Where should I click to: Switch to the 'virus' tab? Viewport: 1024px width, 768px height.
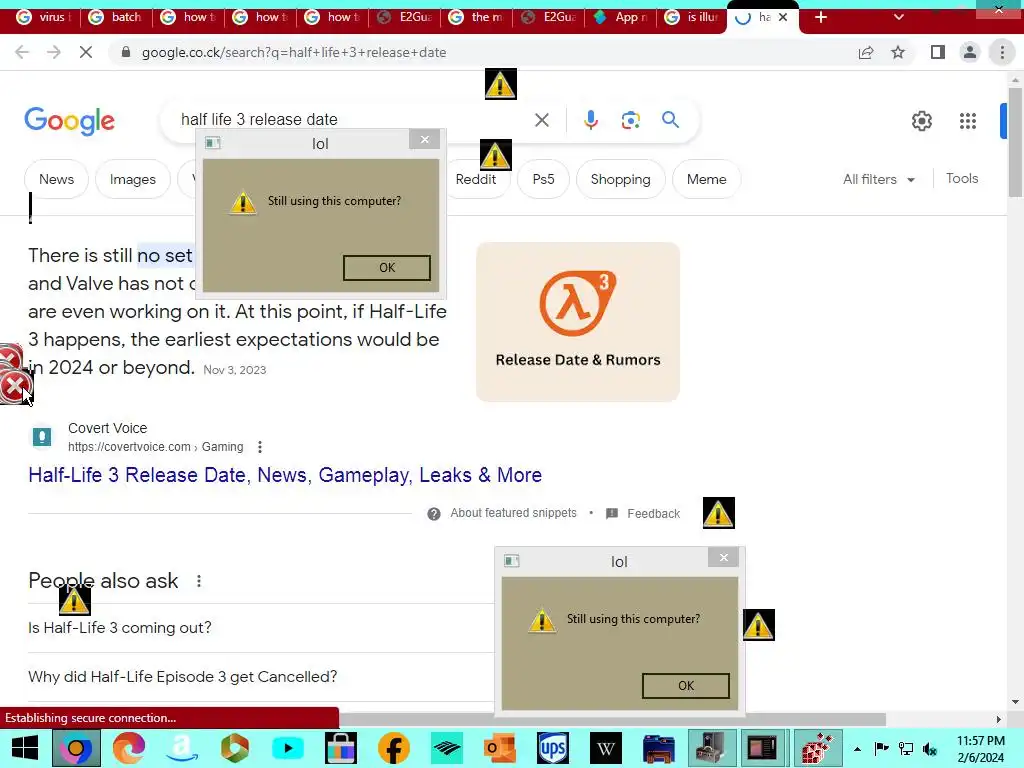click(x=43, y=17)
